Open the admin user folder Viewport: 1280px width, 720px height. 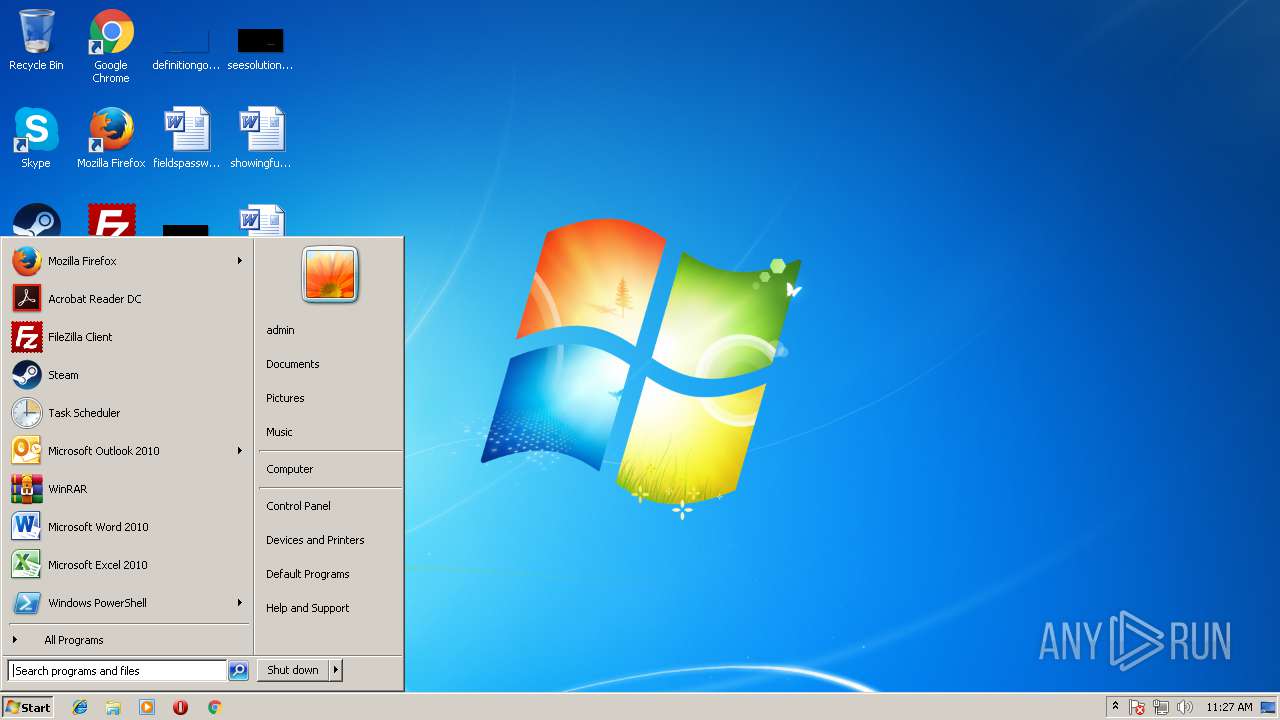click(330, 330)
